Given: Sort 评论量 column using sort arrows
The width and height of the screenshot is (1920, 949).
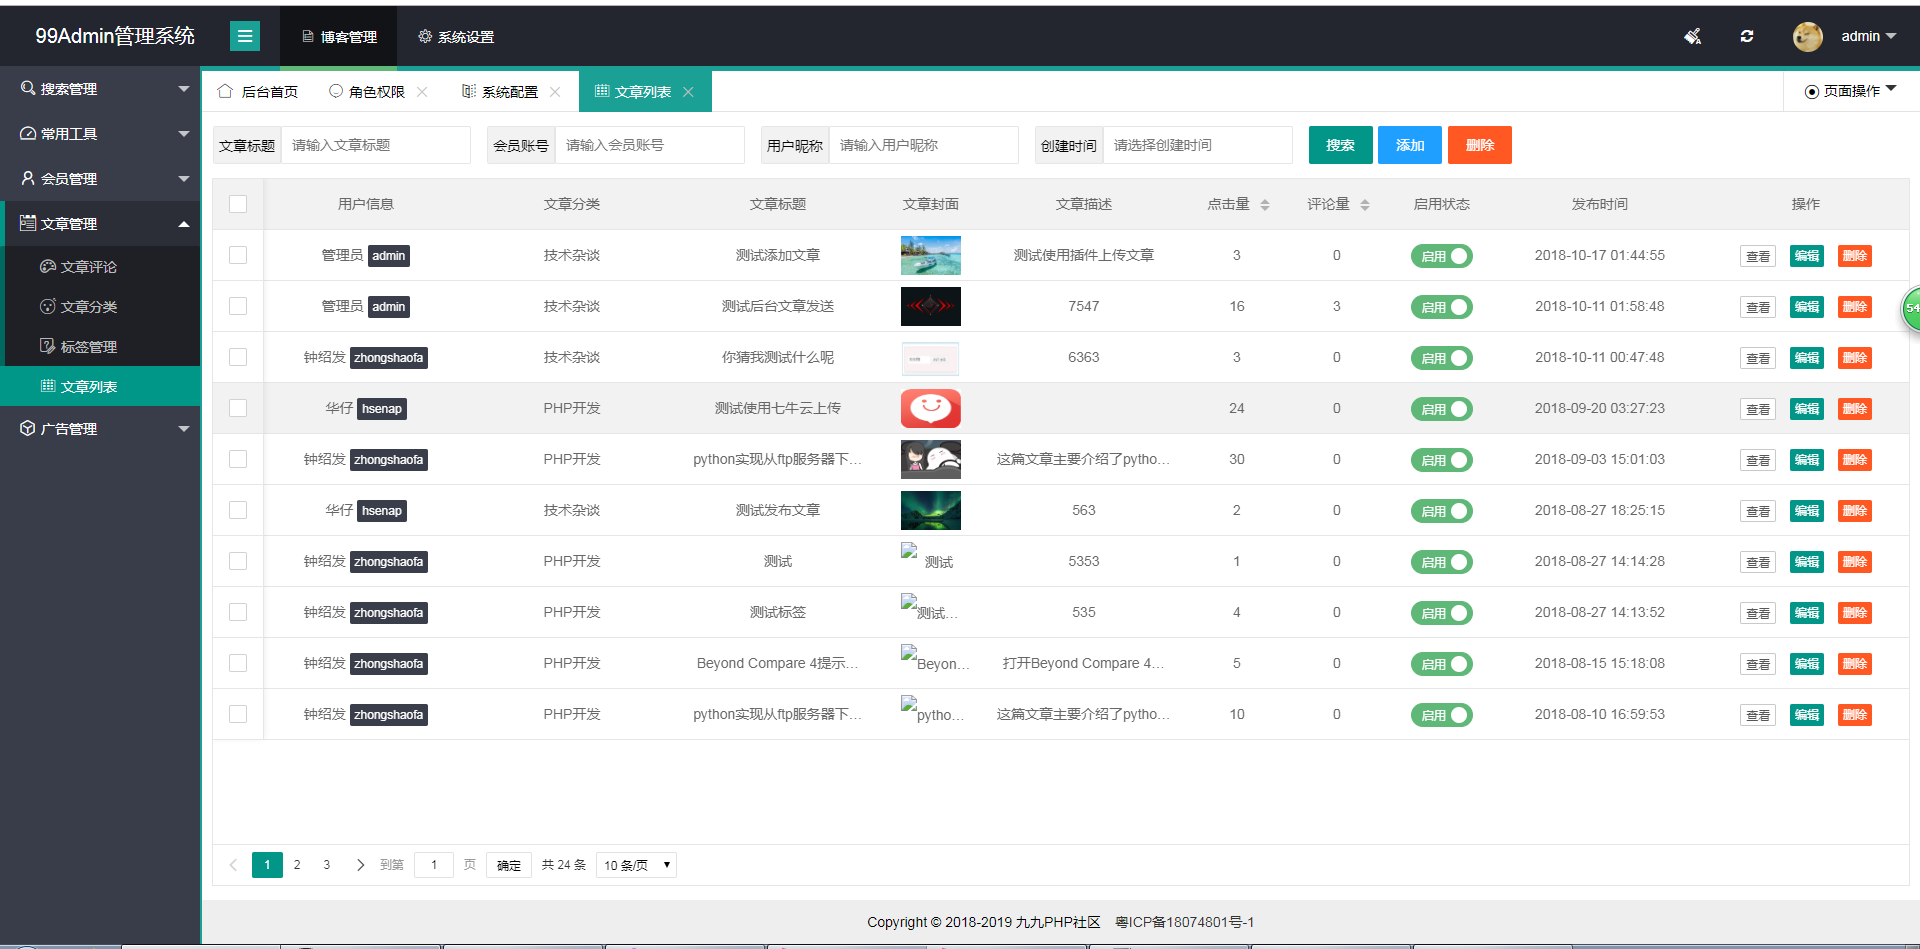Looking at the screenshot, I should 1365,204.
